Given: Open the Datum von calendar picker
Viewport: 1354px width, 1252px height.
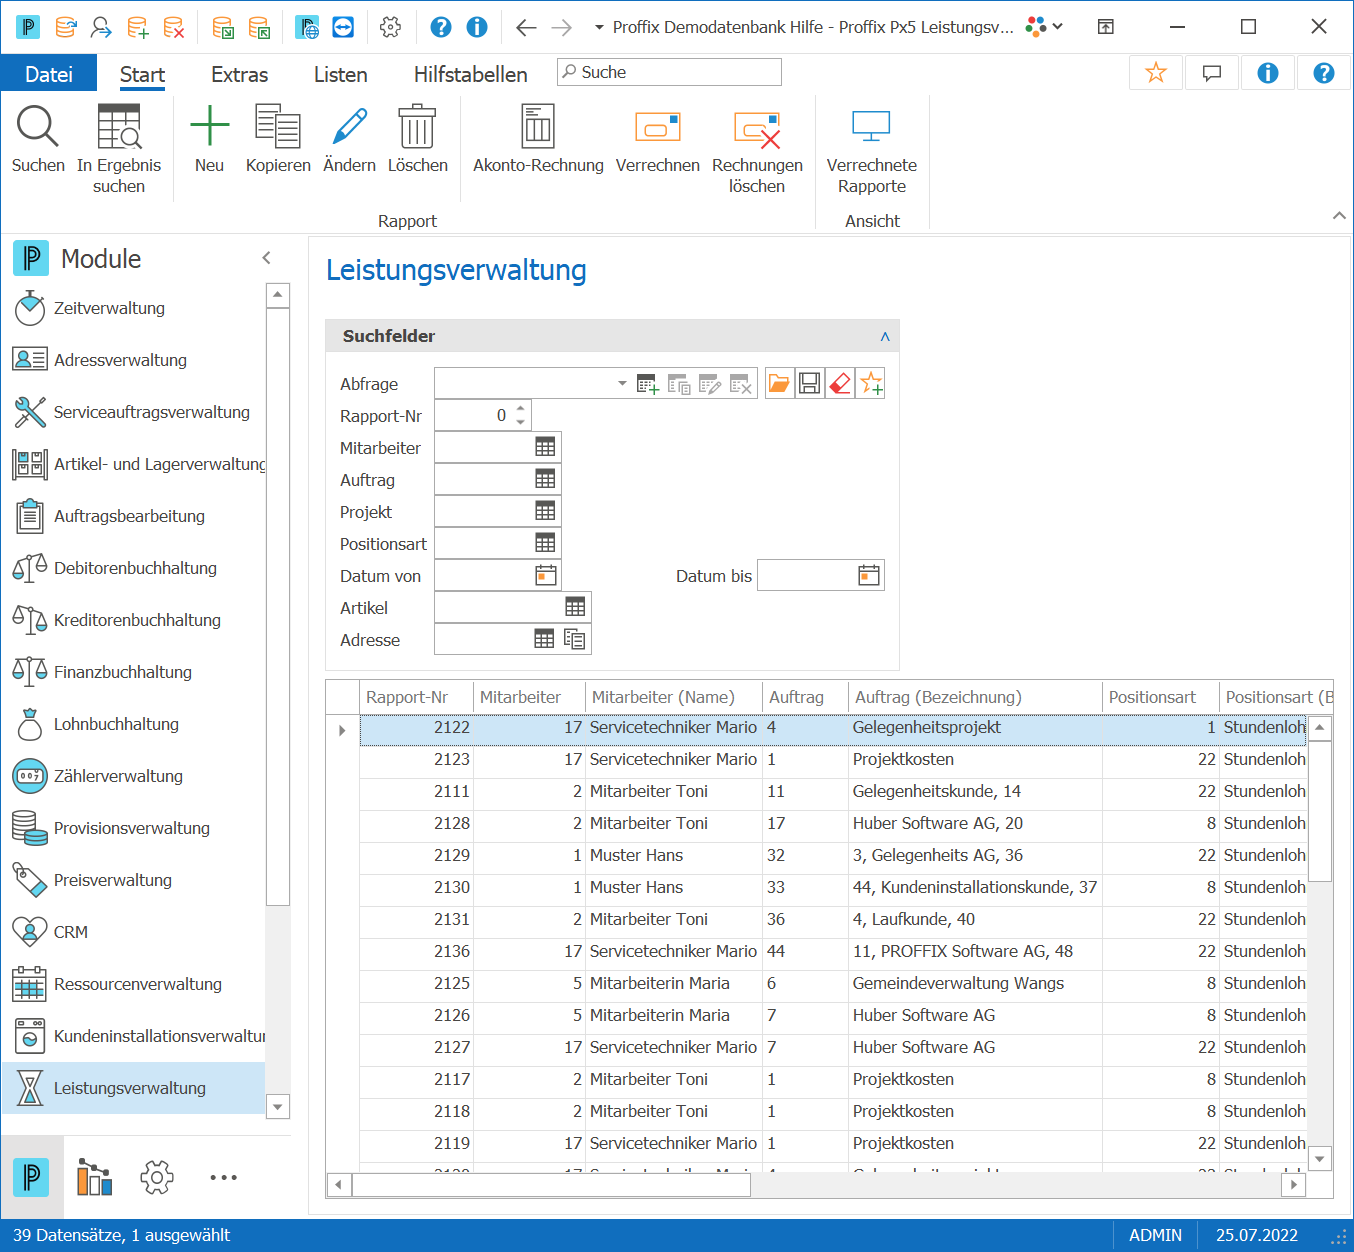Looking at the screenshot, I should click(x=545, y=575).
